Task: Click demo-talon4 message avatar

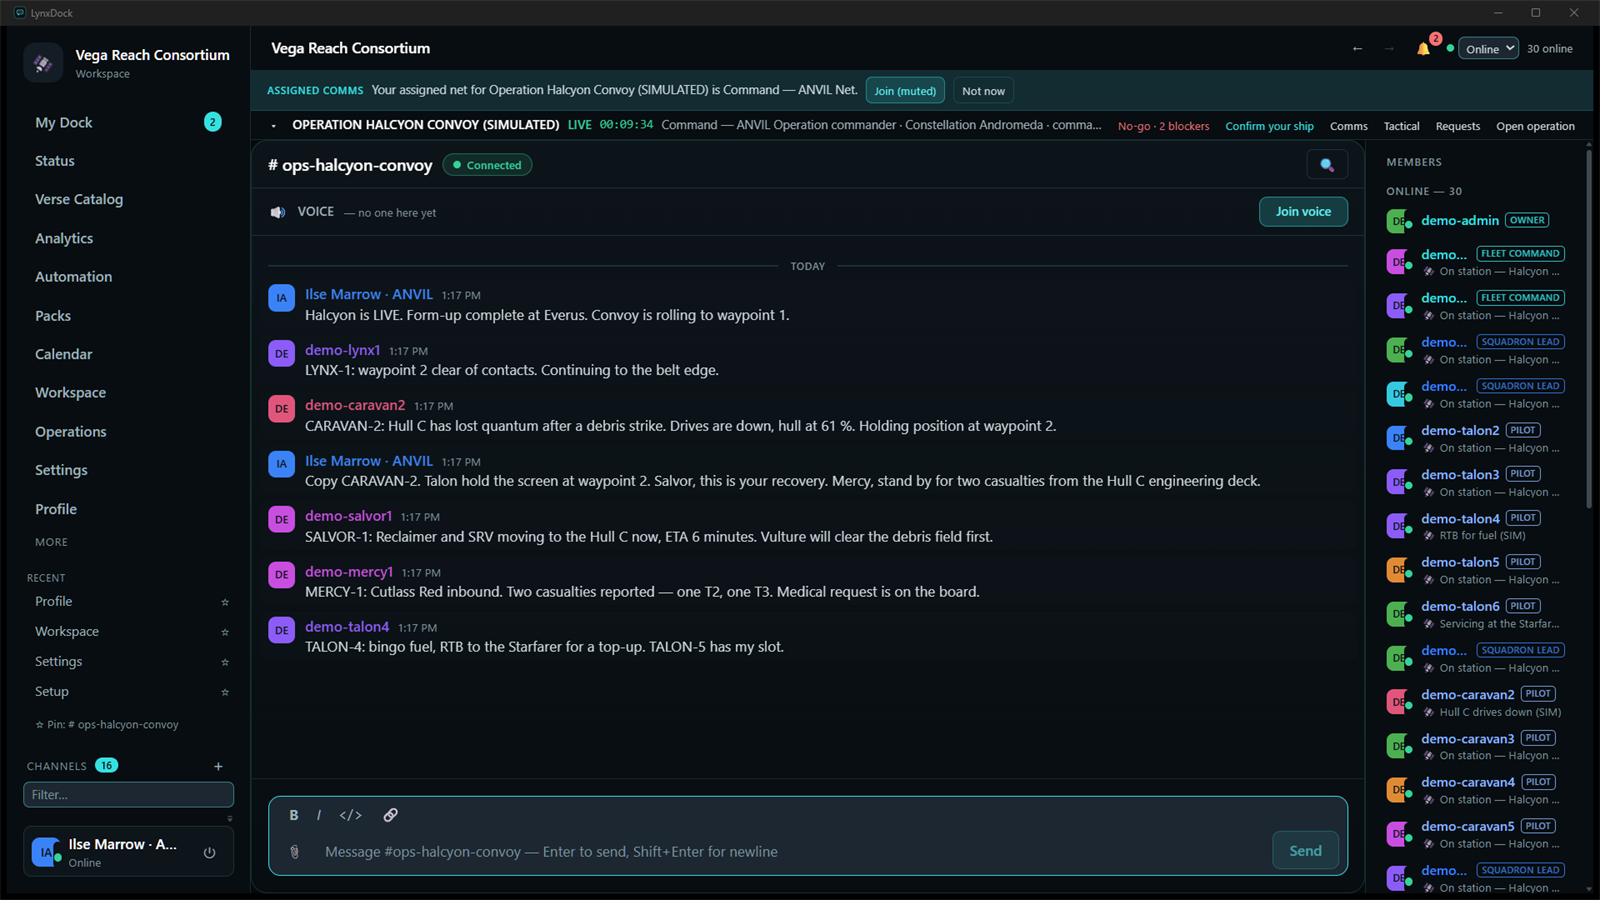Action: click(x=281, y=630)
